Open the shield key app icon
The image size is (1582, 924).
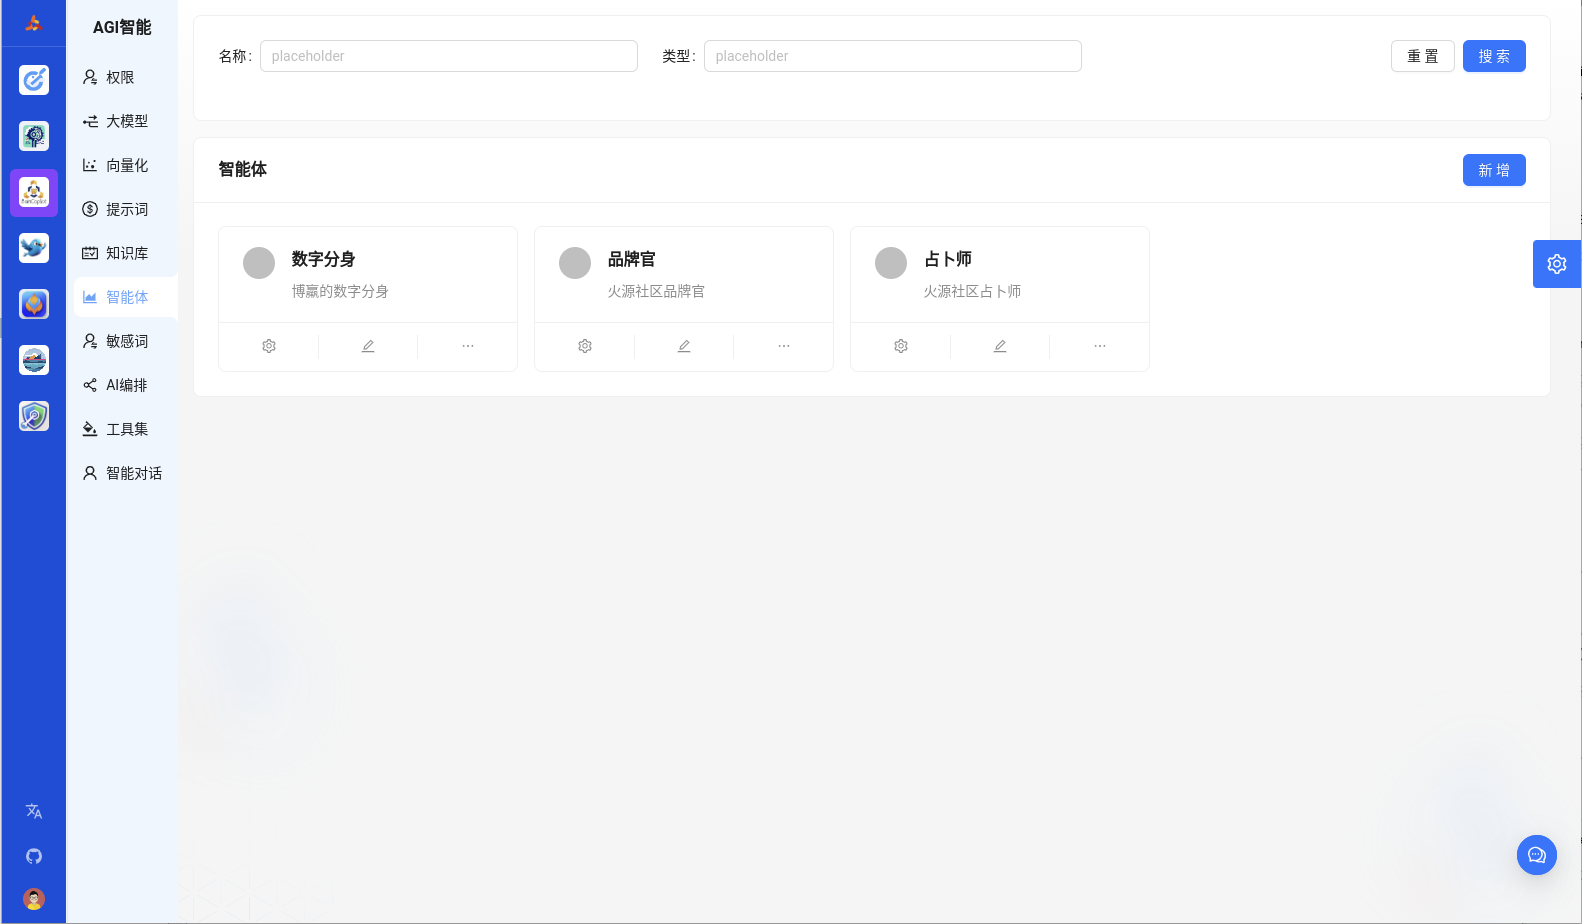point(34,415)
